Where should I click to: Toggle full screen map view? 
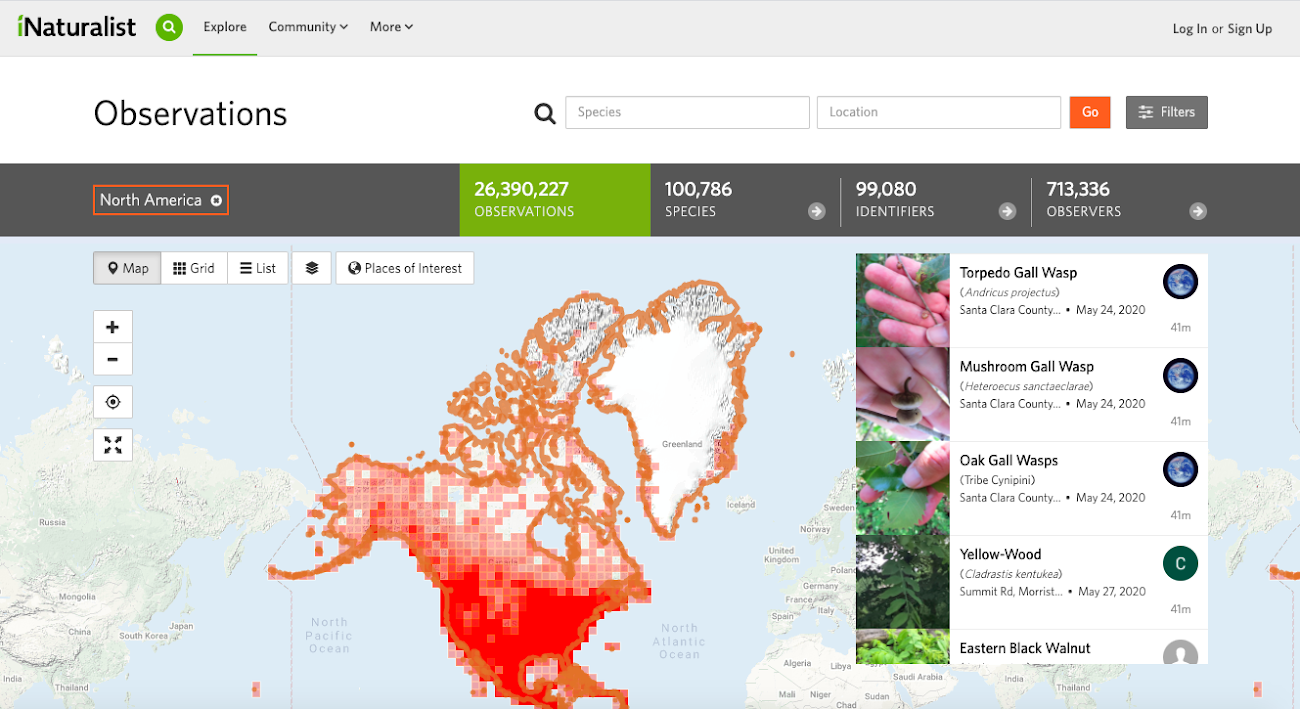pyautogui.click(x=113, y=445)
